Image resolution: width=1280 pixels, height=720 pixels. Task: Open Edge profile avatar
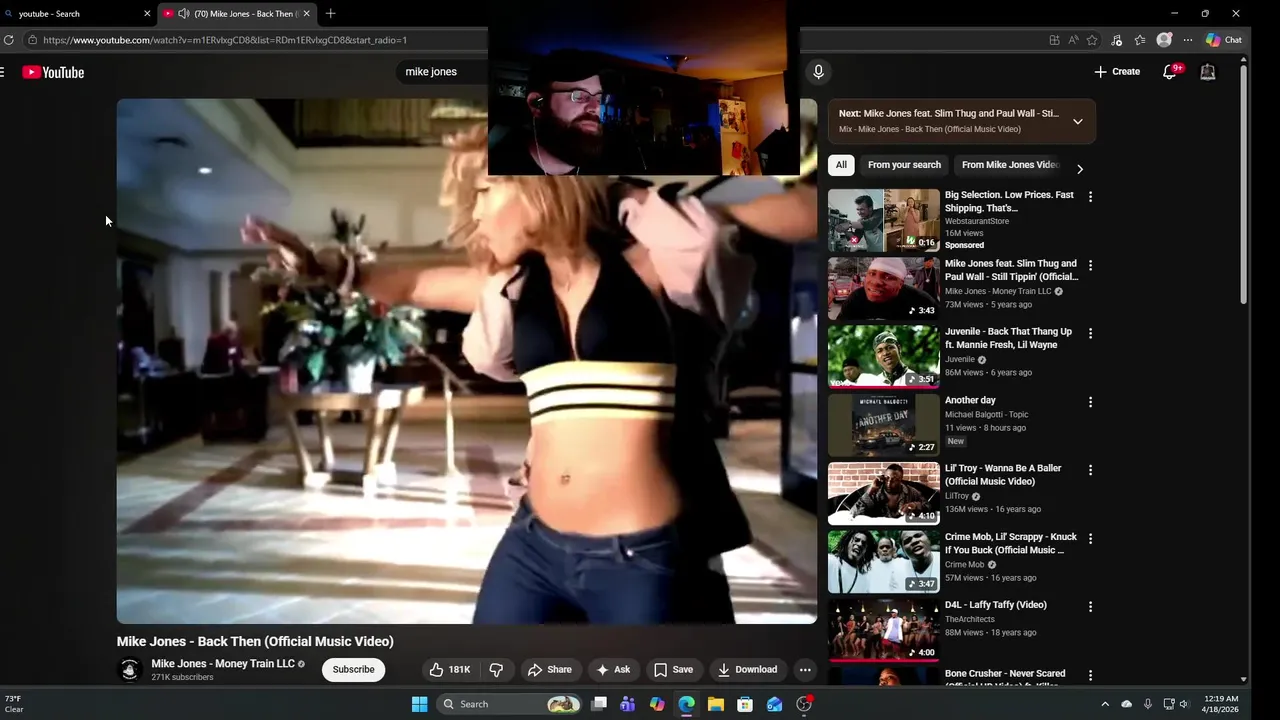point(1164,40)
